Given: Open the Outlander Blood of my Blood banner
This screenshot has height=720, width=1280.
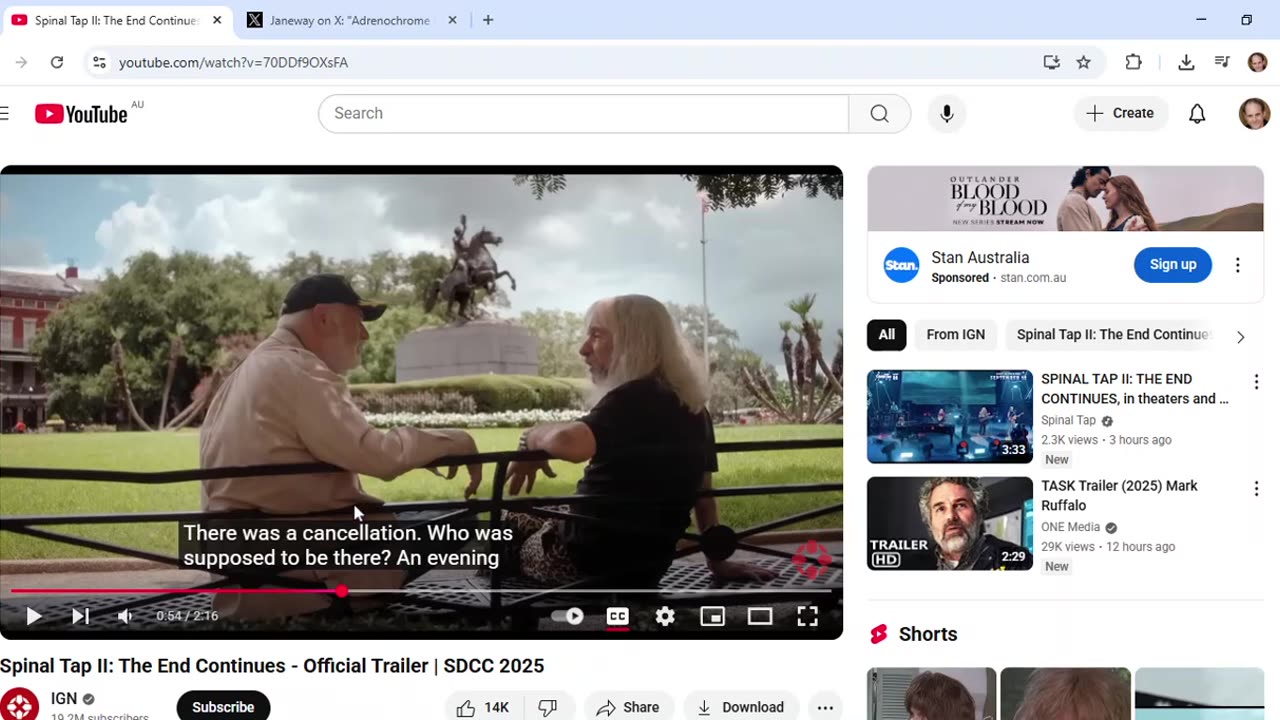Looking at the screenshot, I should click(1065, 198).
